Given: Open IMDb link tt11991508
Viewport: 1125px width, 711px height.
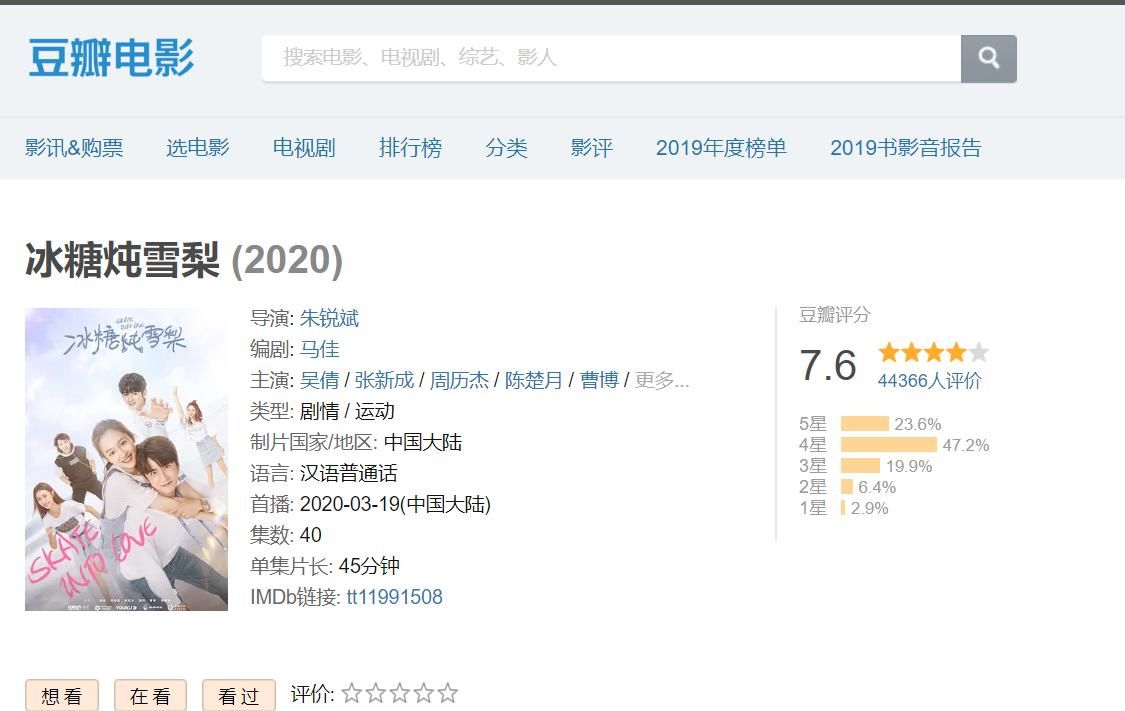Looking at the screenshot, I should [395, 597].
